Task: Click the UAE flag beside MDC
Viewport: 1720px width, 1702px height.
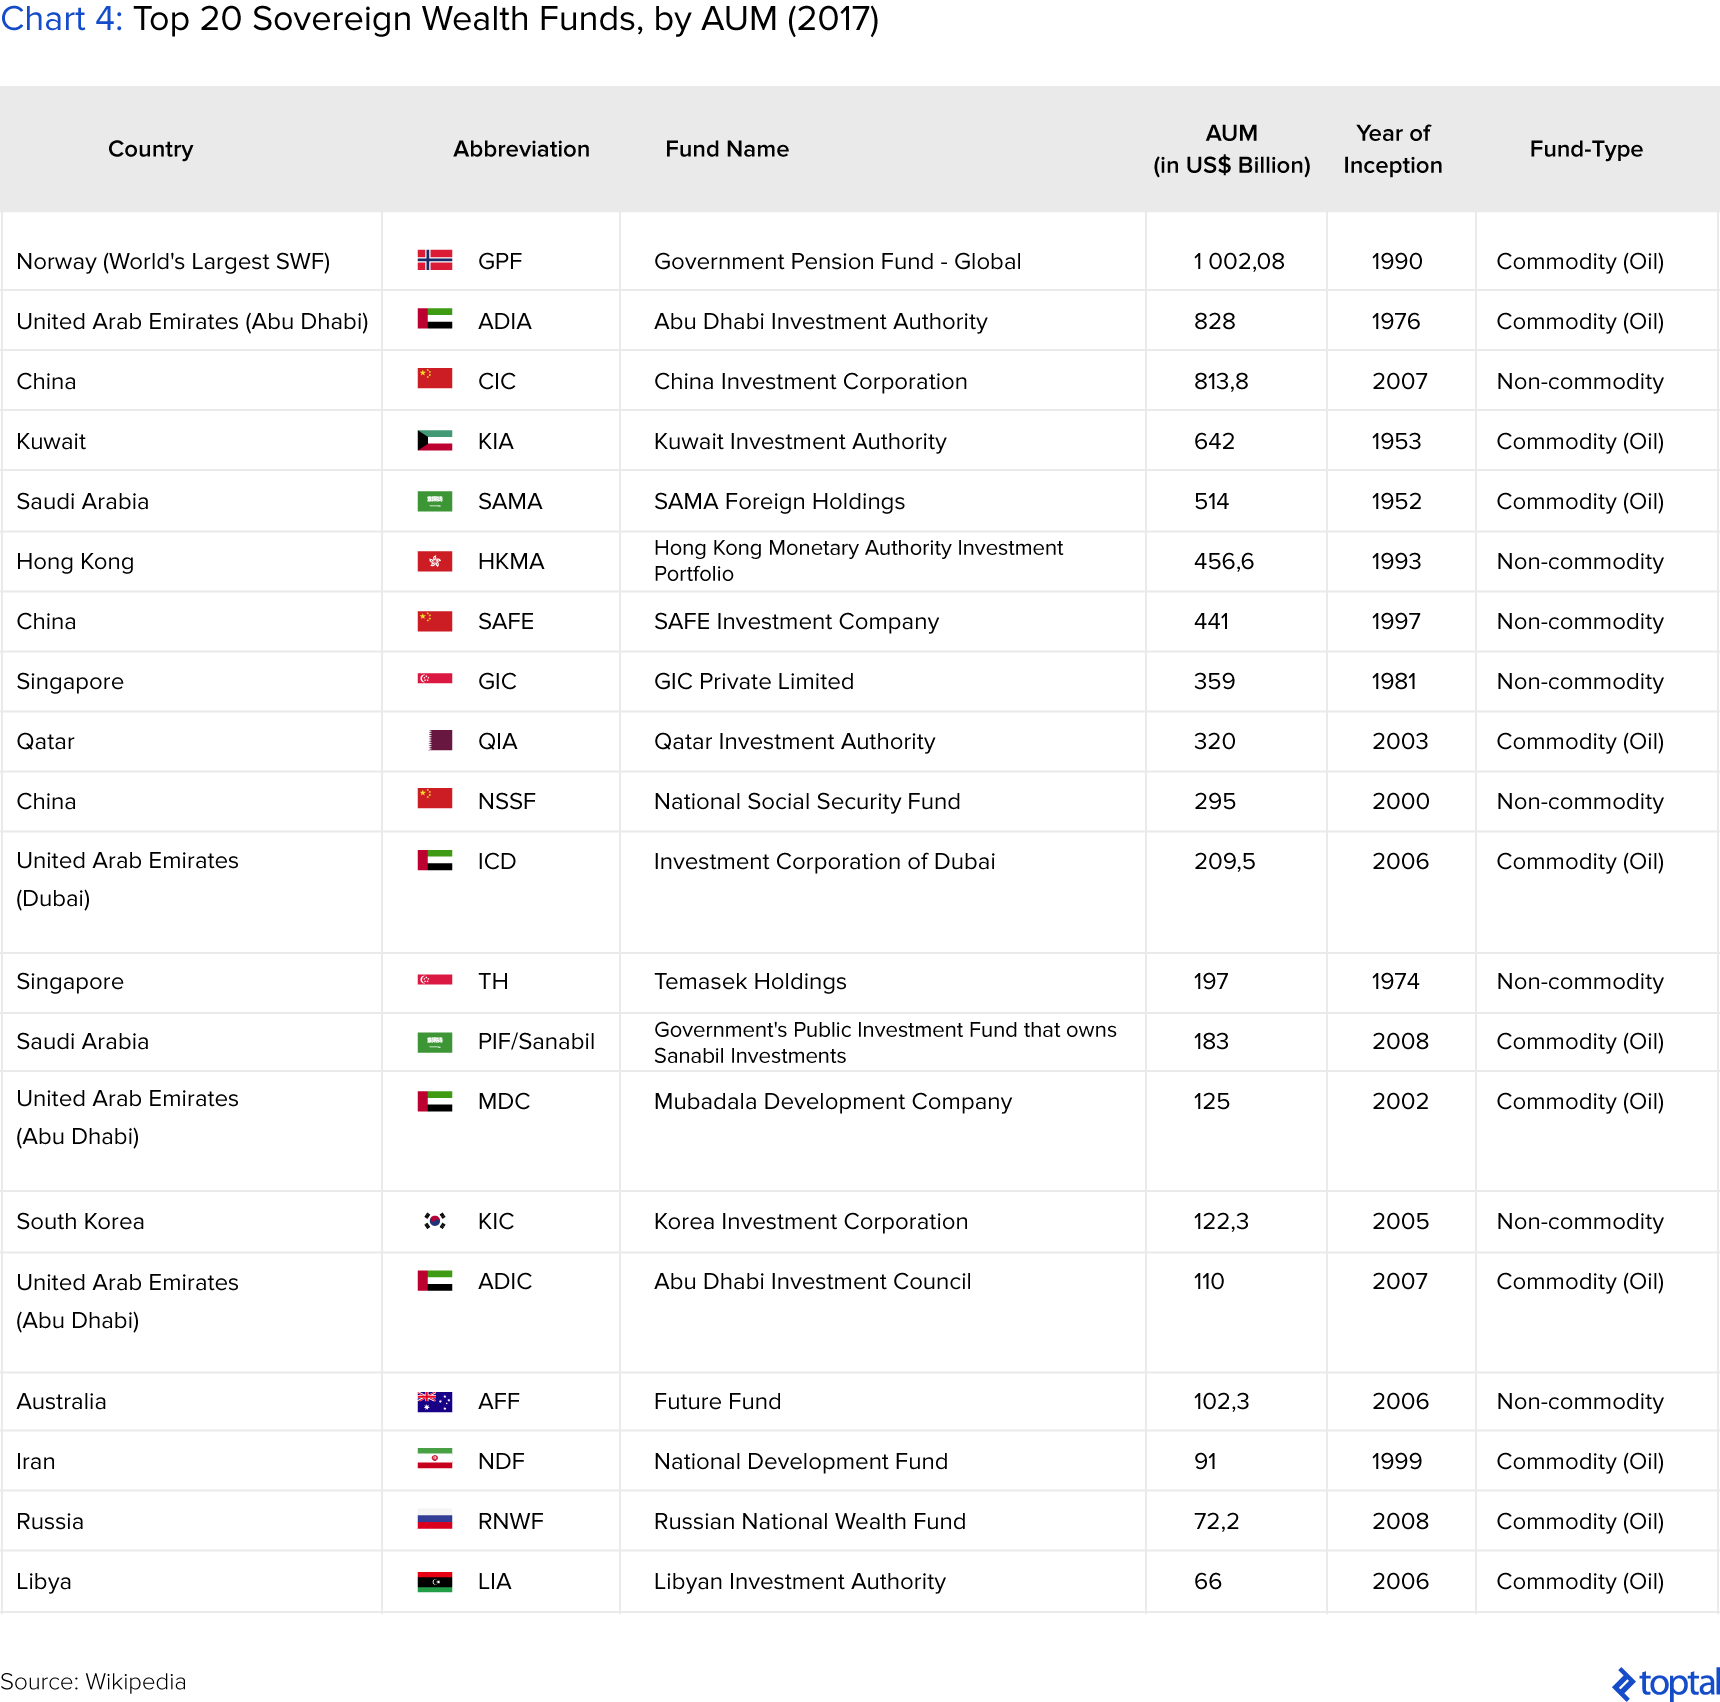Action: click(434, 1101)
